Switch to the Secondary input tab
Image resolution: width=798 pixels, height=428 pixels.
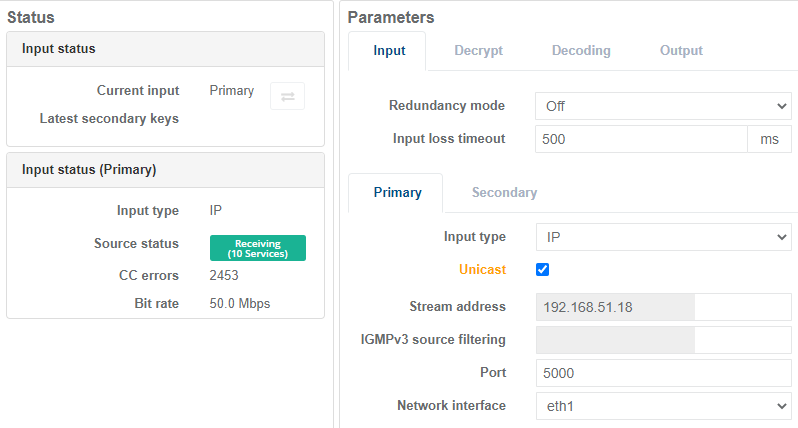click(x=504, y=193)
